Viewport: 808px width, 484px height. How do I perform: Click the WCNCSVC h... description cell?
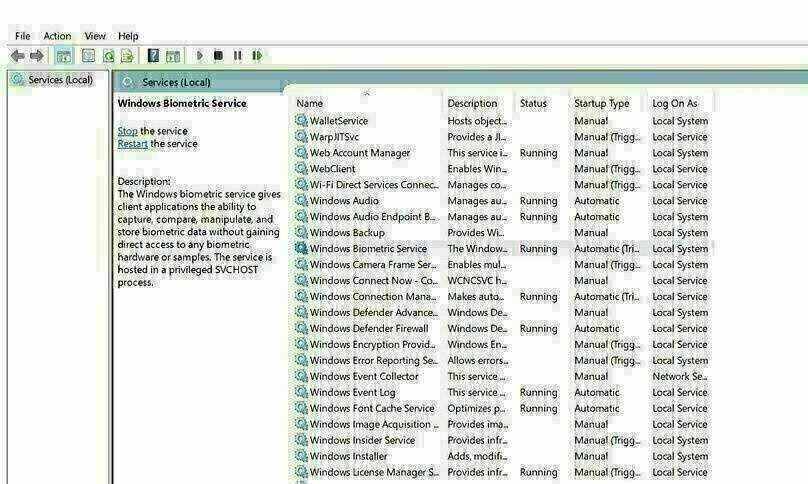click(x=477, y=280)
